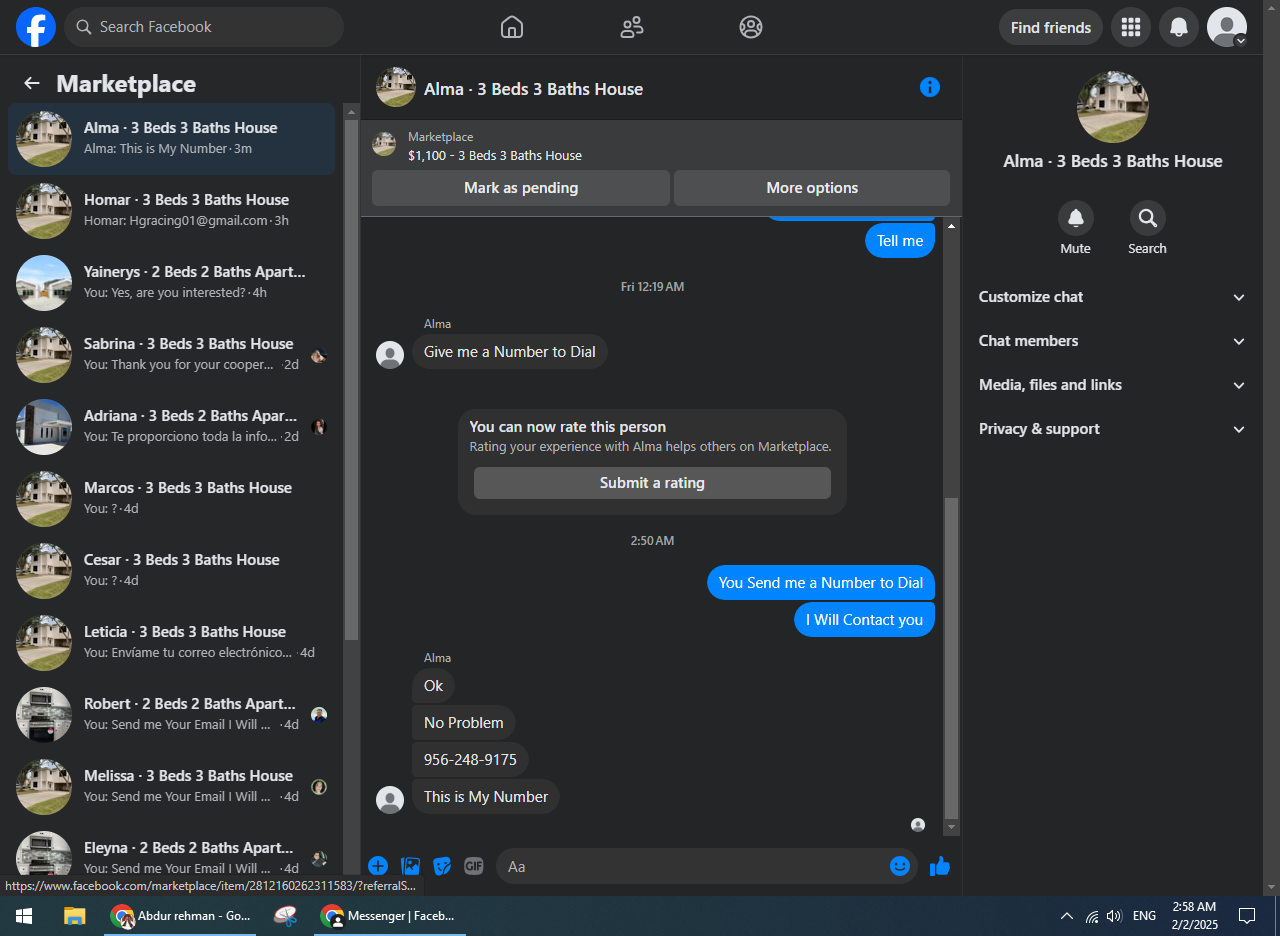Click More options button

(812, 188)
